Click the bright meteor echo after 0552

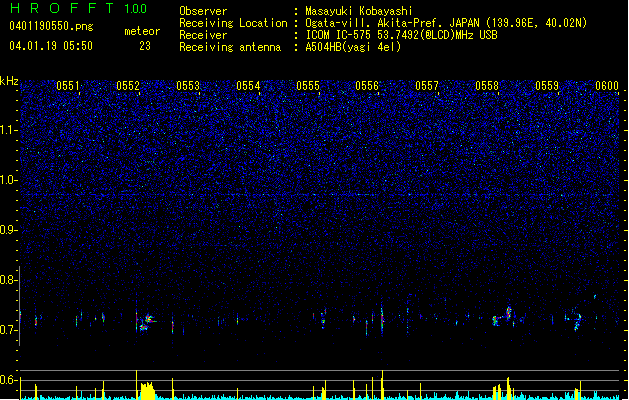[x=146, y=322]
